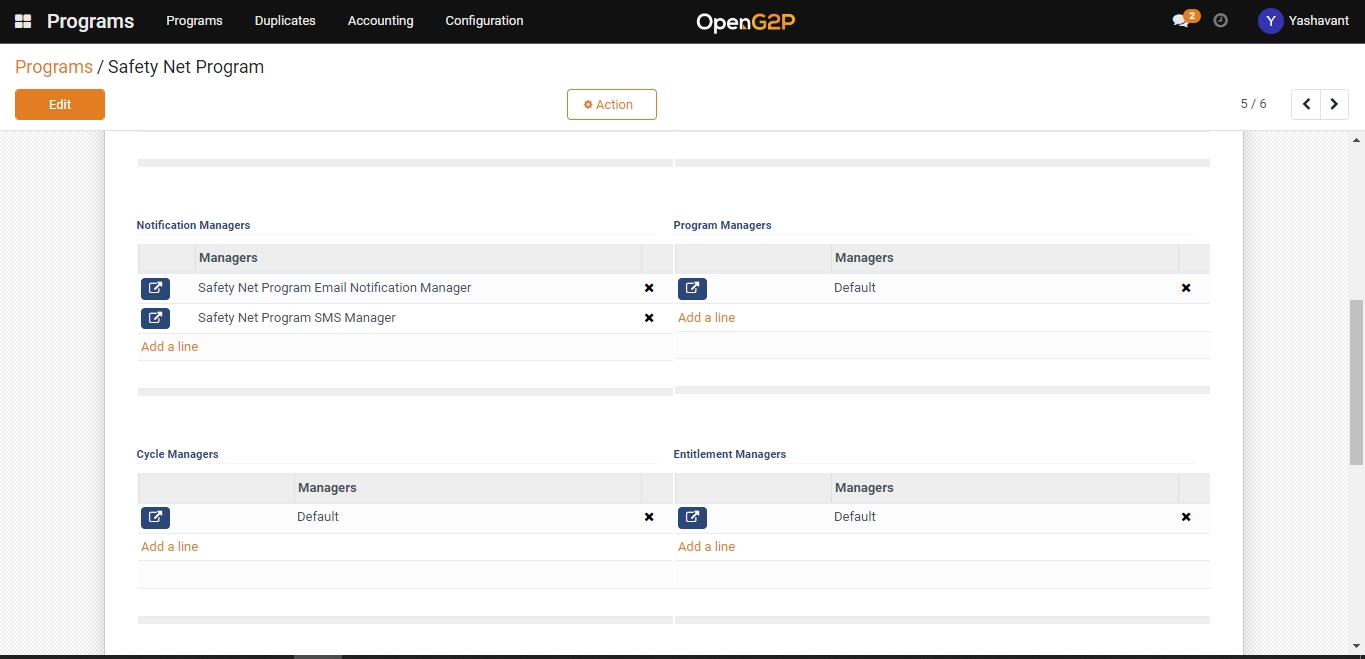Open the Accounting menu
The width and height of the screenshot is (1365, 659).
point(380,21)
